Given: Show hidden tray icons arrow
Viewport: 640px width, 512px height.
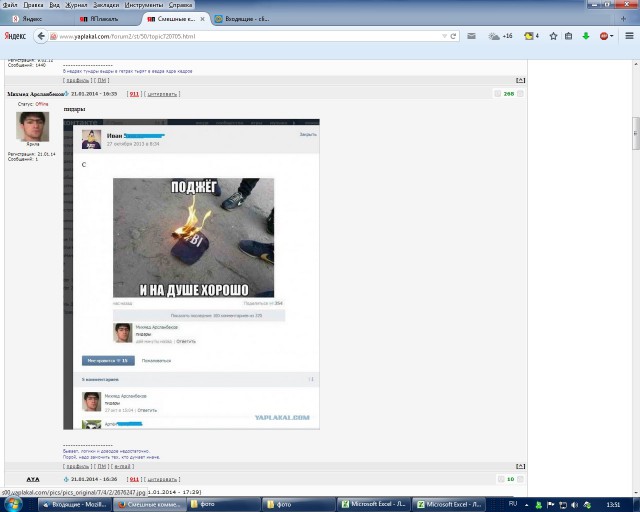Looking at the screenshot, I should click(527, 505).
